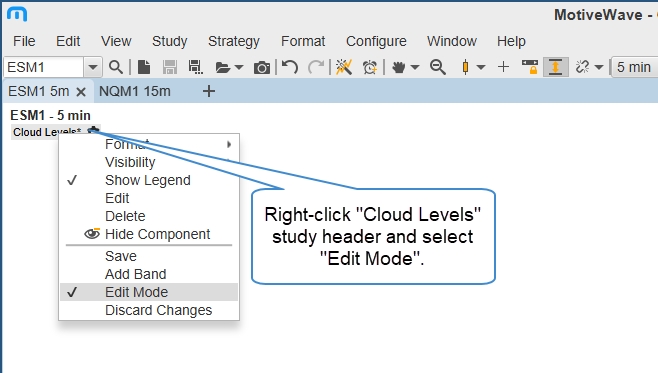This screenshot has height=373, width=658.
Task: Expand the link chart dropdown arrow
Action: pyautogui.click(x=599, y=67)
